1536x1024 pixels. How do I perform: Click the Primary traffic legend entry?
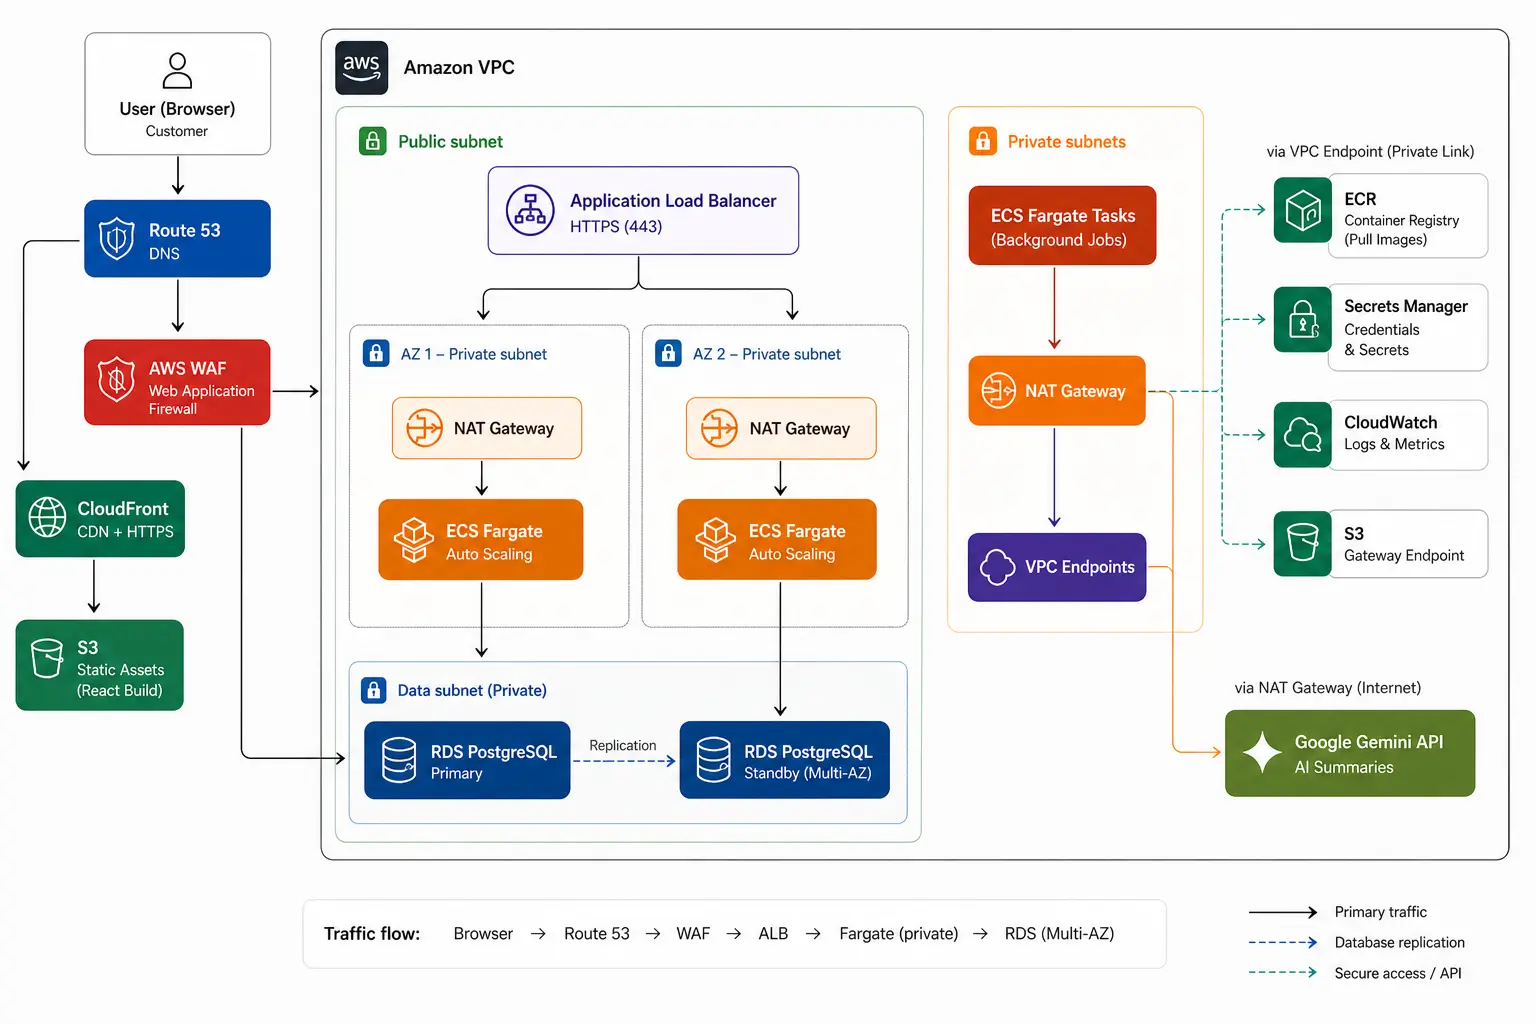coord(1338,912)
